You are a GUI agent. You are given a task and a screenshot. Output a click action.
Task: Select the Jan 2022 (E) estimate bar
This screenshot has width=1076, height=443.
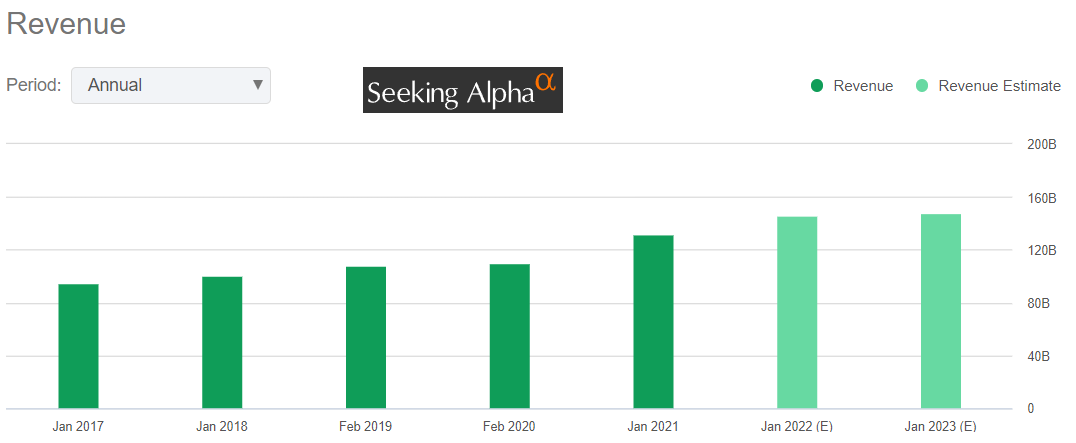tap(797, 312)
